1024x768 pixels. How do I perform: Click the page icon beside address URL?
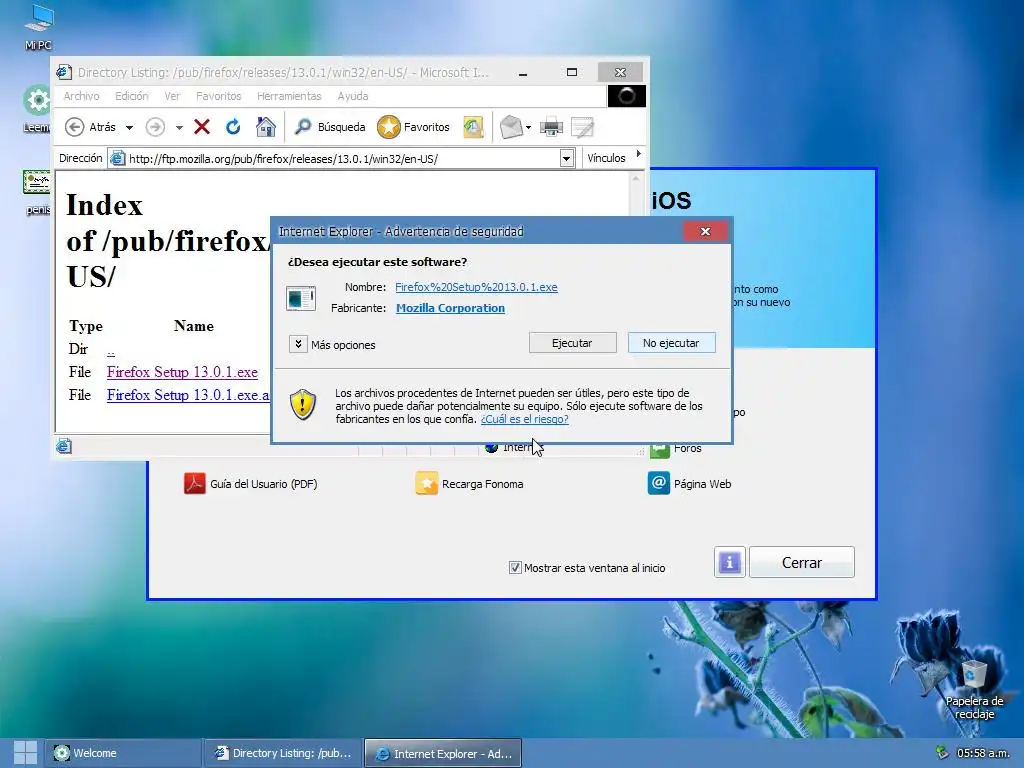[118, 158]
